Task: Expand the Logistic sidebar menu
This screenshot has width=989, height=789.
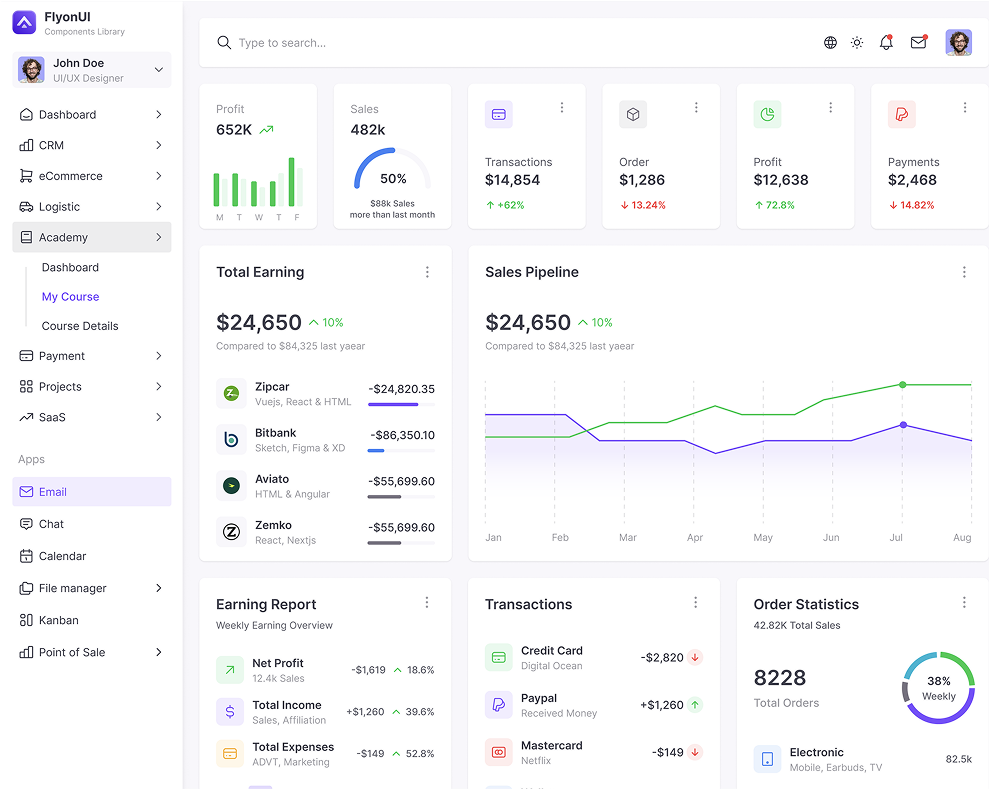Action: click(91, 206)
